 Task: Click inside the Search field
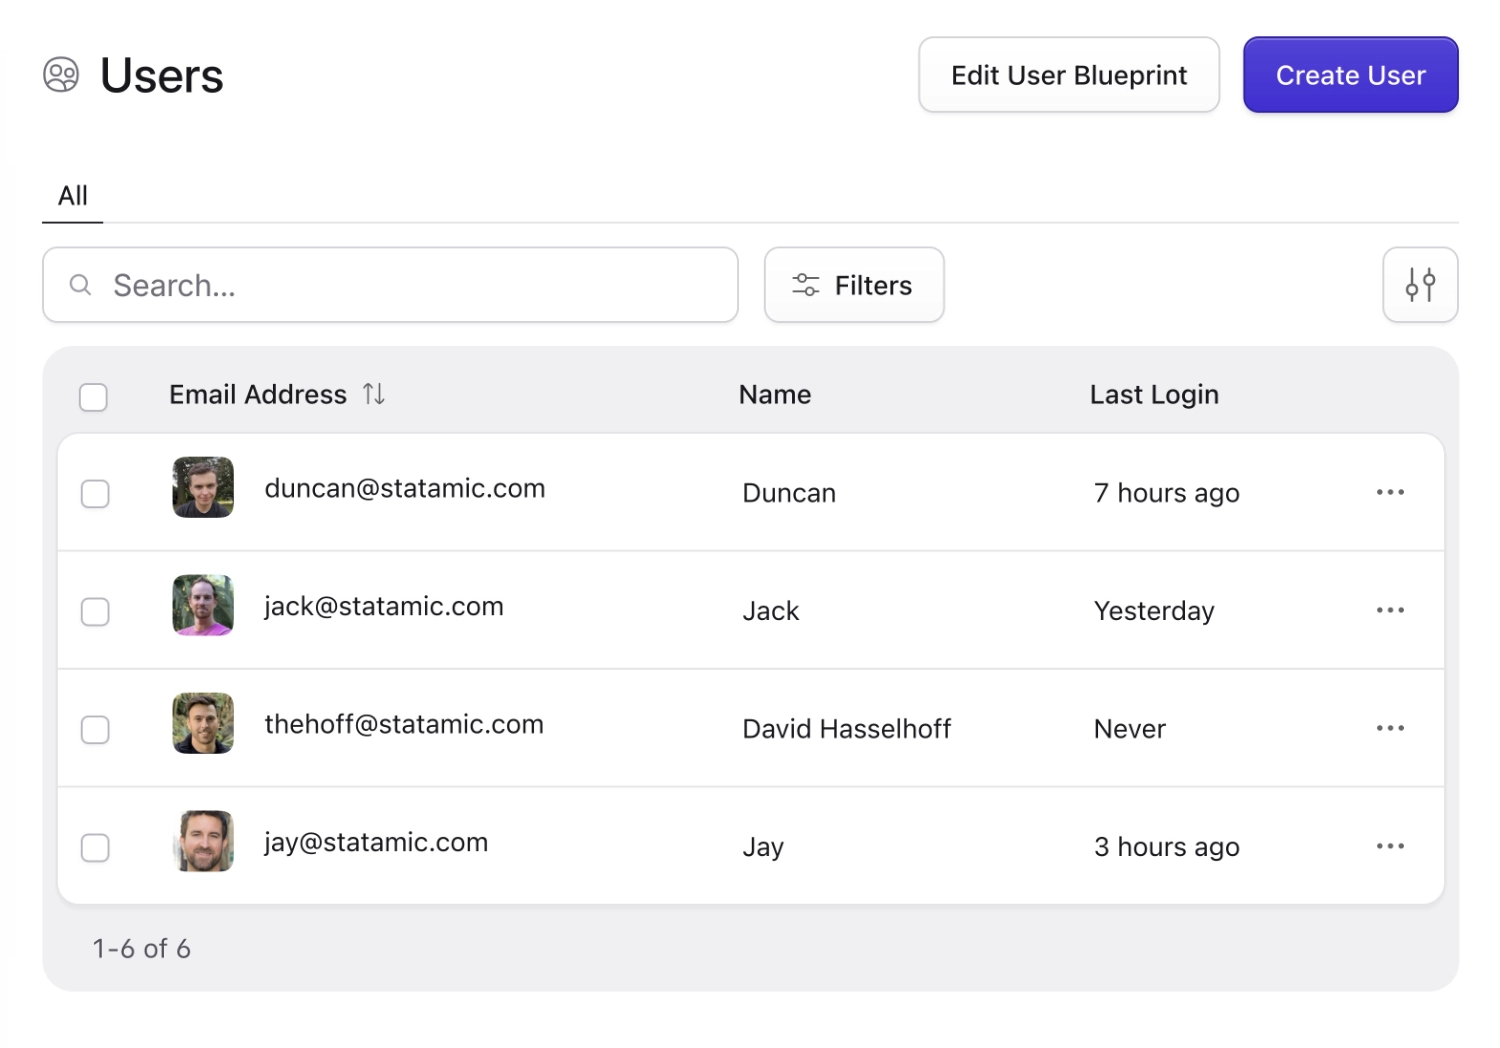pyautogui.click(x=390, y=285)
